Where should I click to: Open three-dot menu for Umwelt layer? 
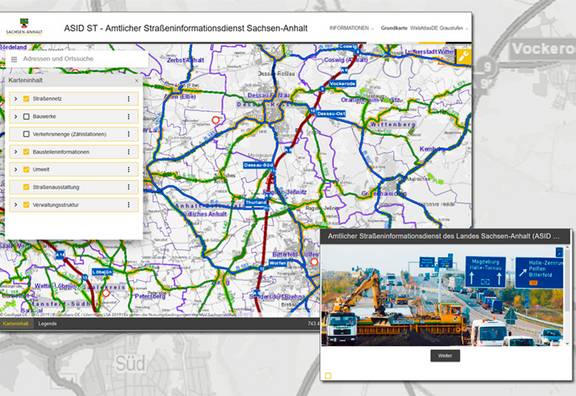coord(129,169)
